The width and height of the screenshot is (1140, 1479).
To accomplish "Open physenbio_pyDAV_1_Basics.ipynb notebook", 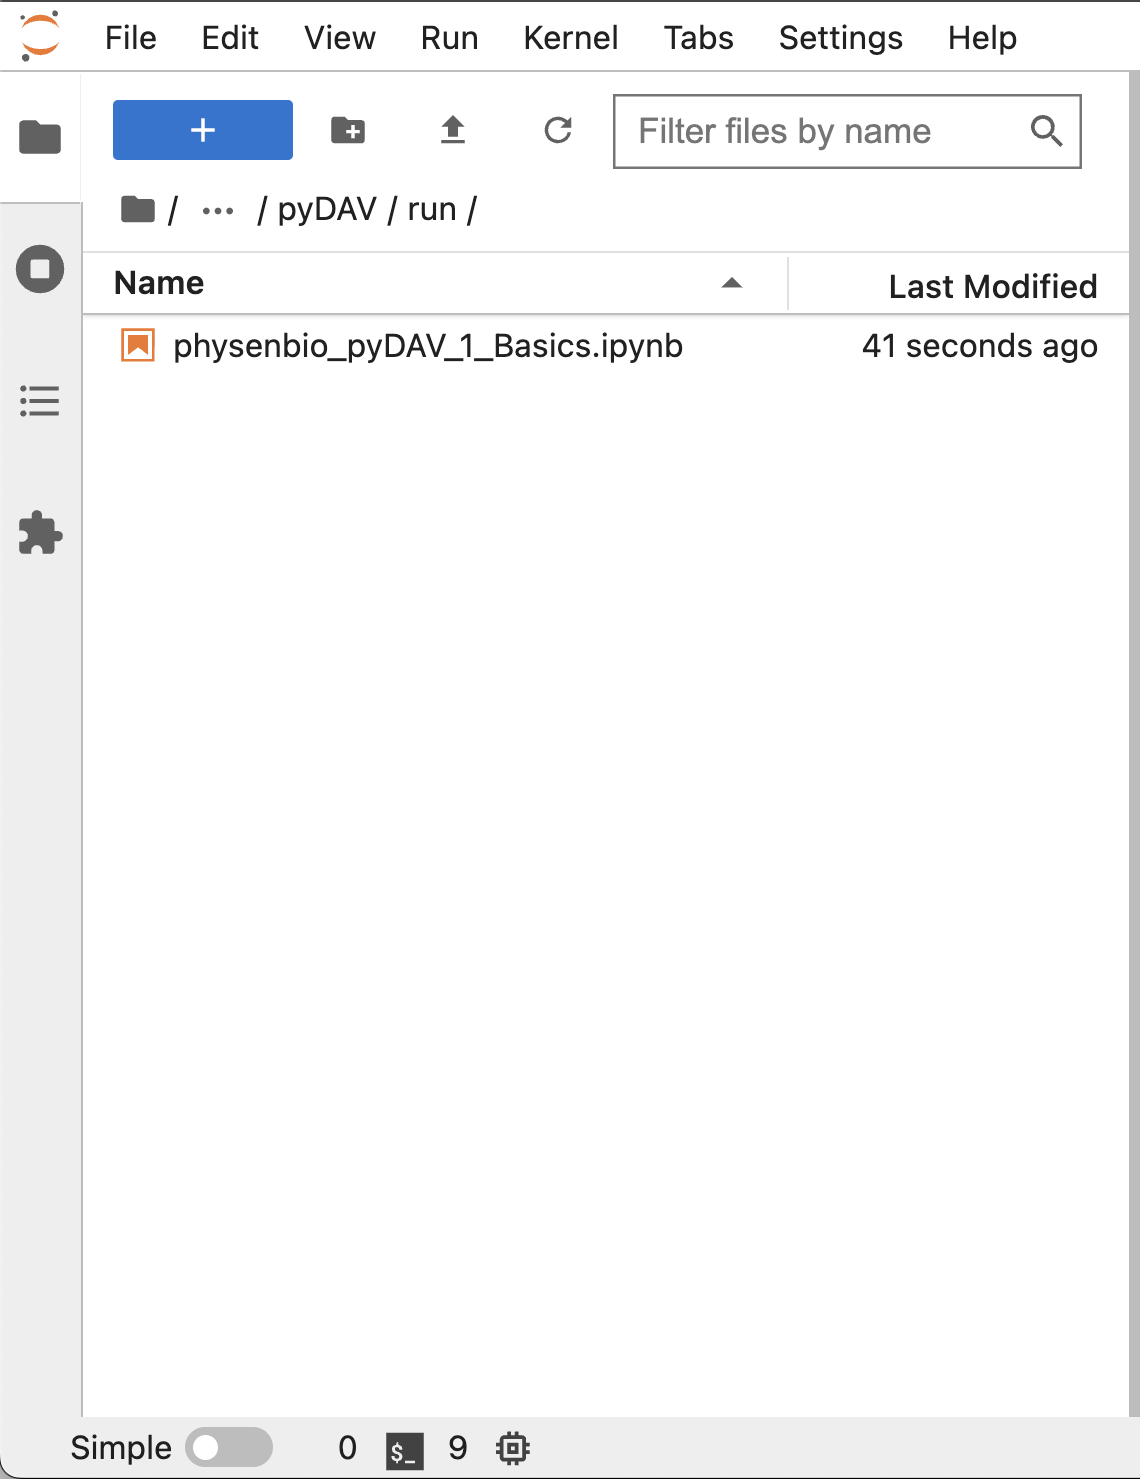I will click(x=428, y=346).
